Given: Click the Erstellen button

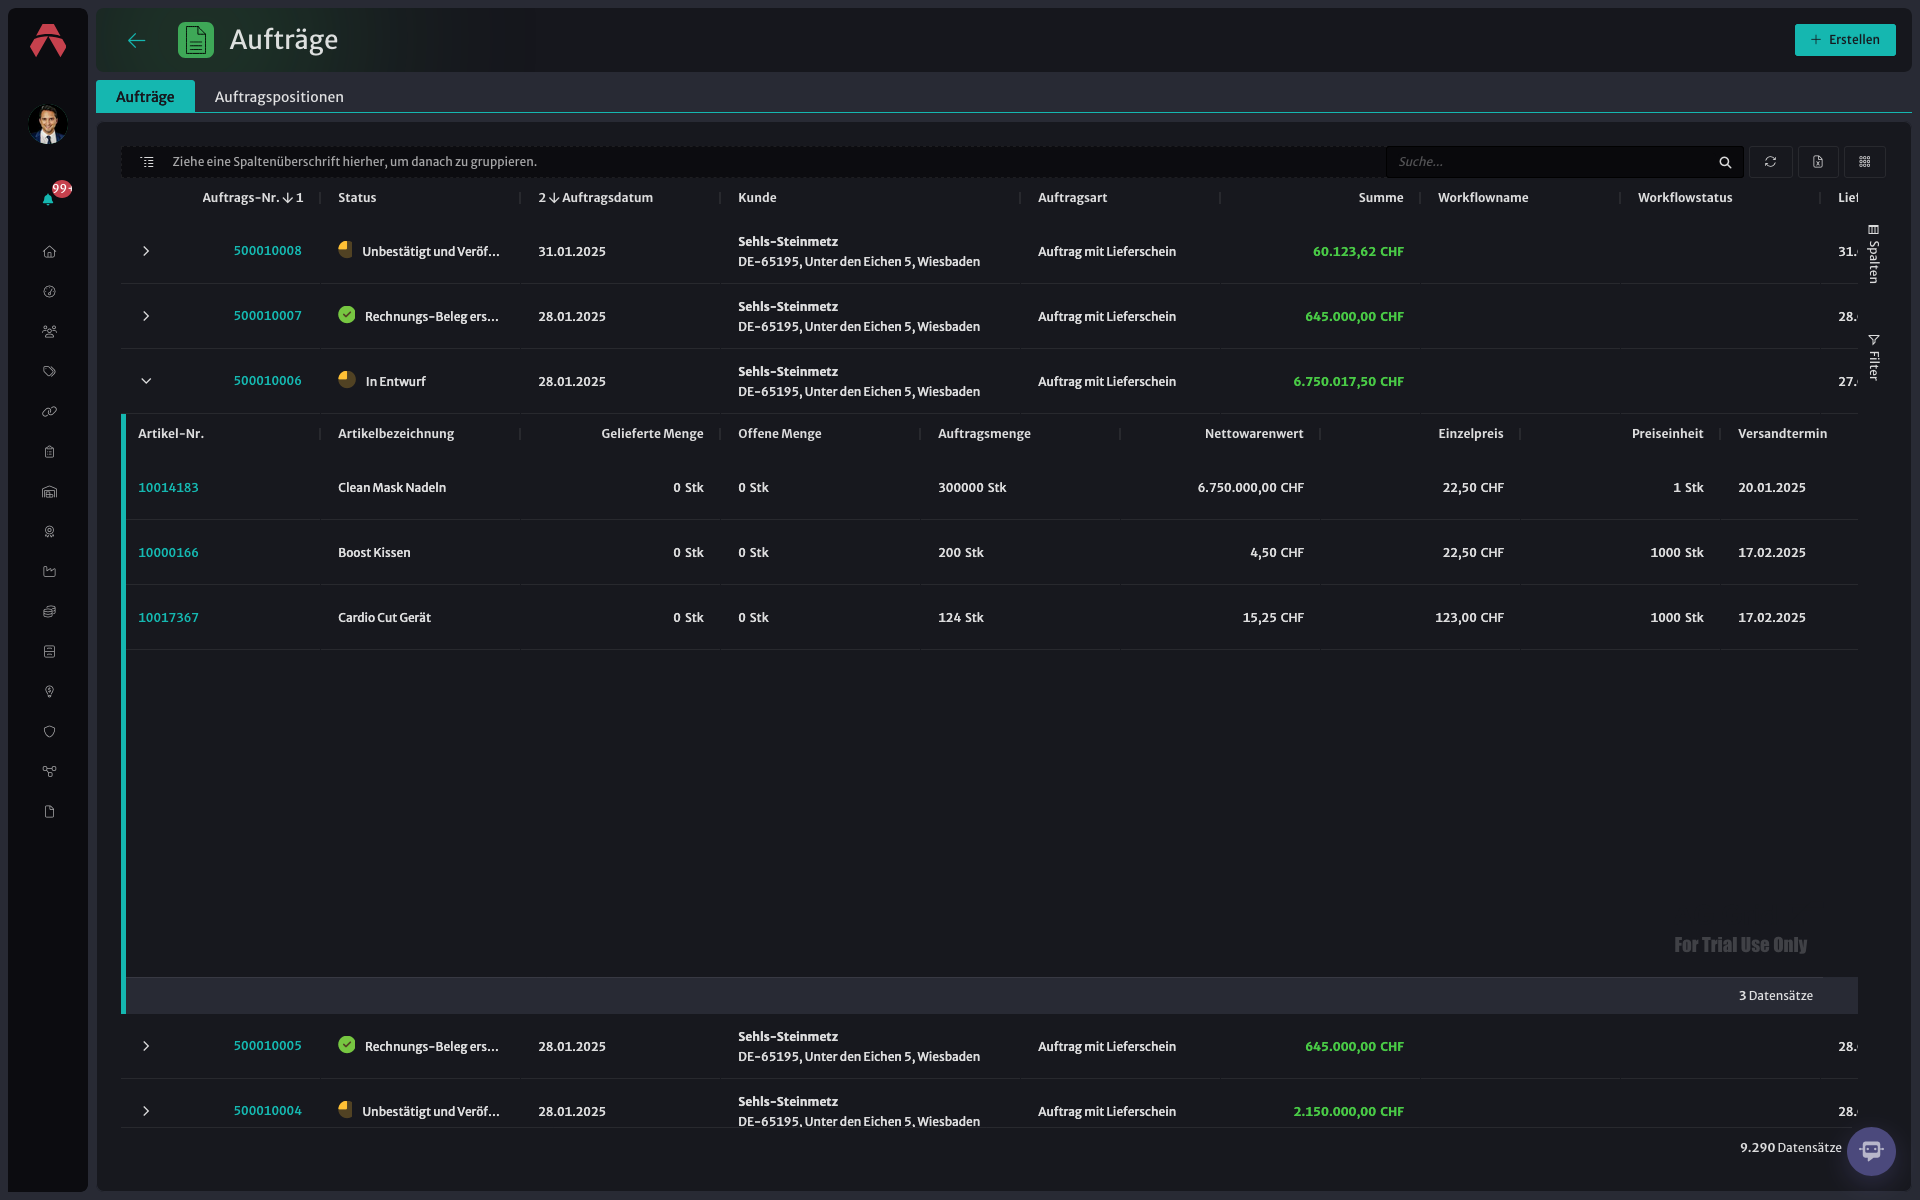Looking at the screenshot, I should (1845, 40).
